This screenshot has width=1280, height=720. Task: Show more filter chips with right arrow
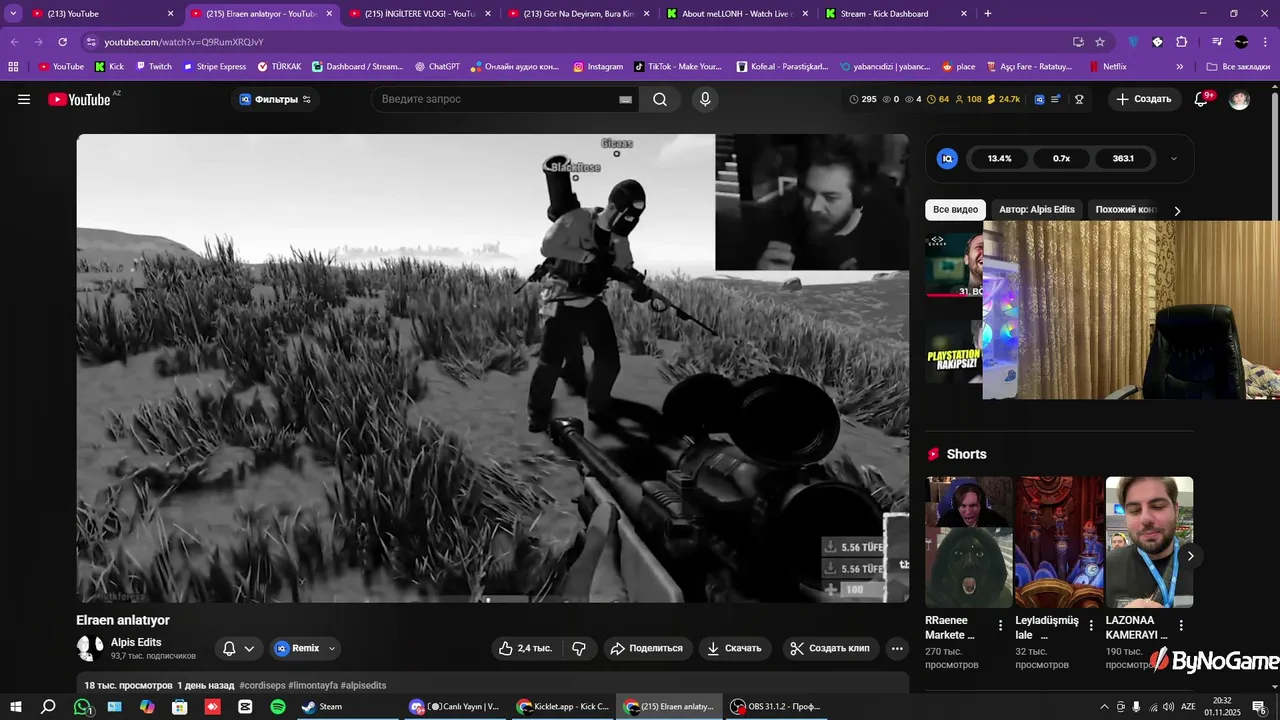(x=1177, y=210)
